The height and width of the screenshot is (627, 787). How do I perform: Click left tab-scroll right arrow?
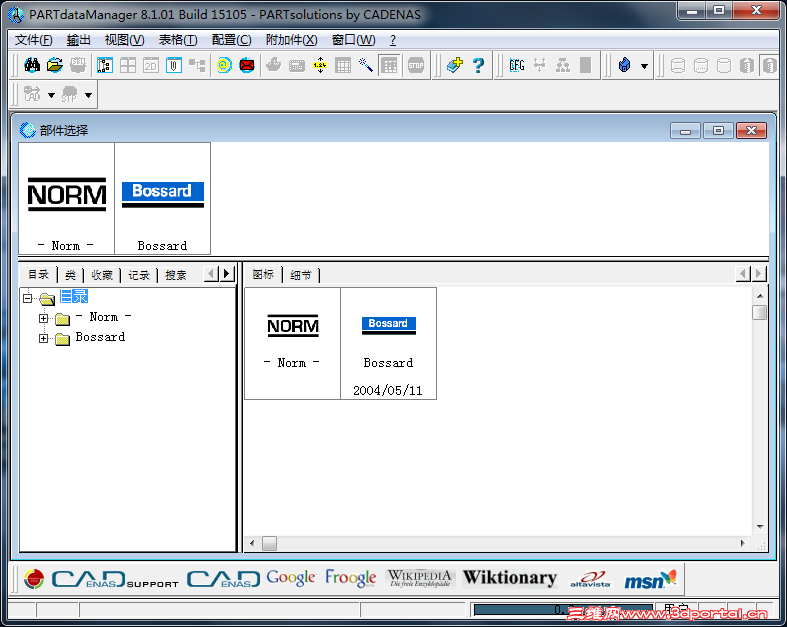(227, 274)
